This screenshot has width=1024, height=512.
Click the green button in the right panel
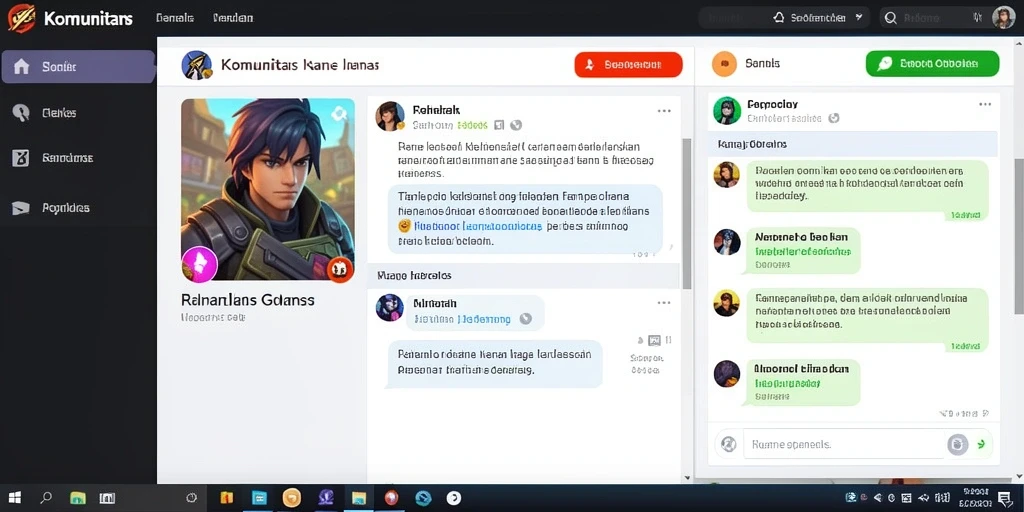point(932,63)
